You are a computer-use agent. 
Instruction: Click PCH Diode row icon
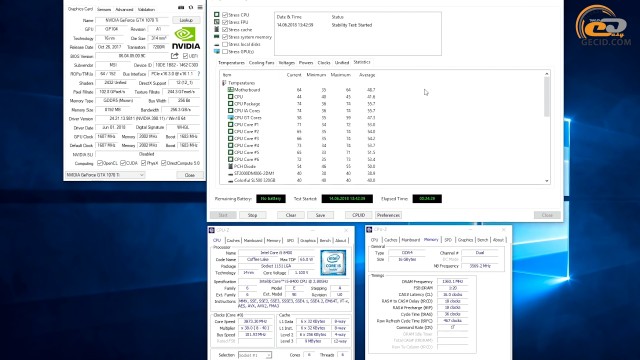[231, 166]
